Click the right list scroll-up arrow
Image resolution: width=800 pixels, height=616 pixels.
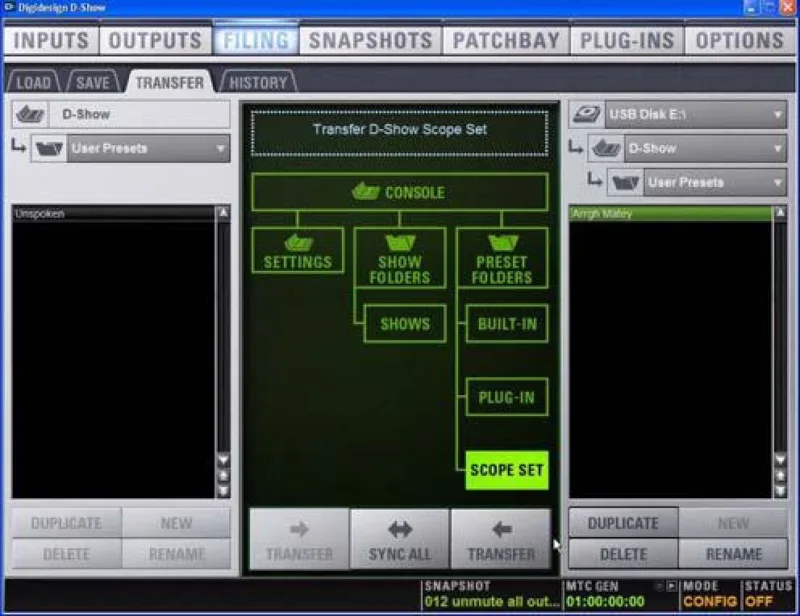click(780, 212)
